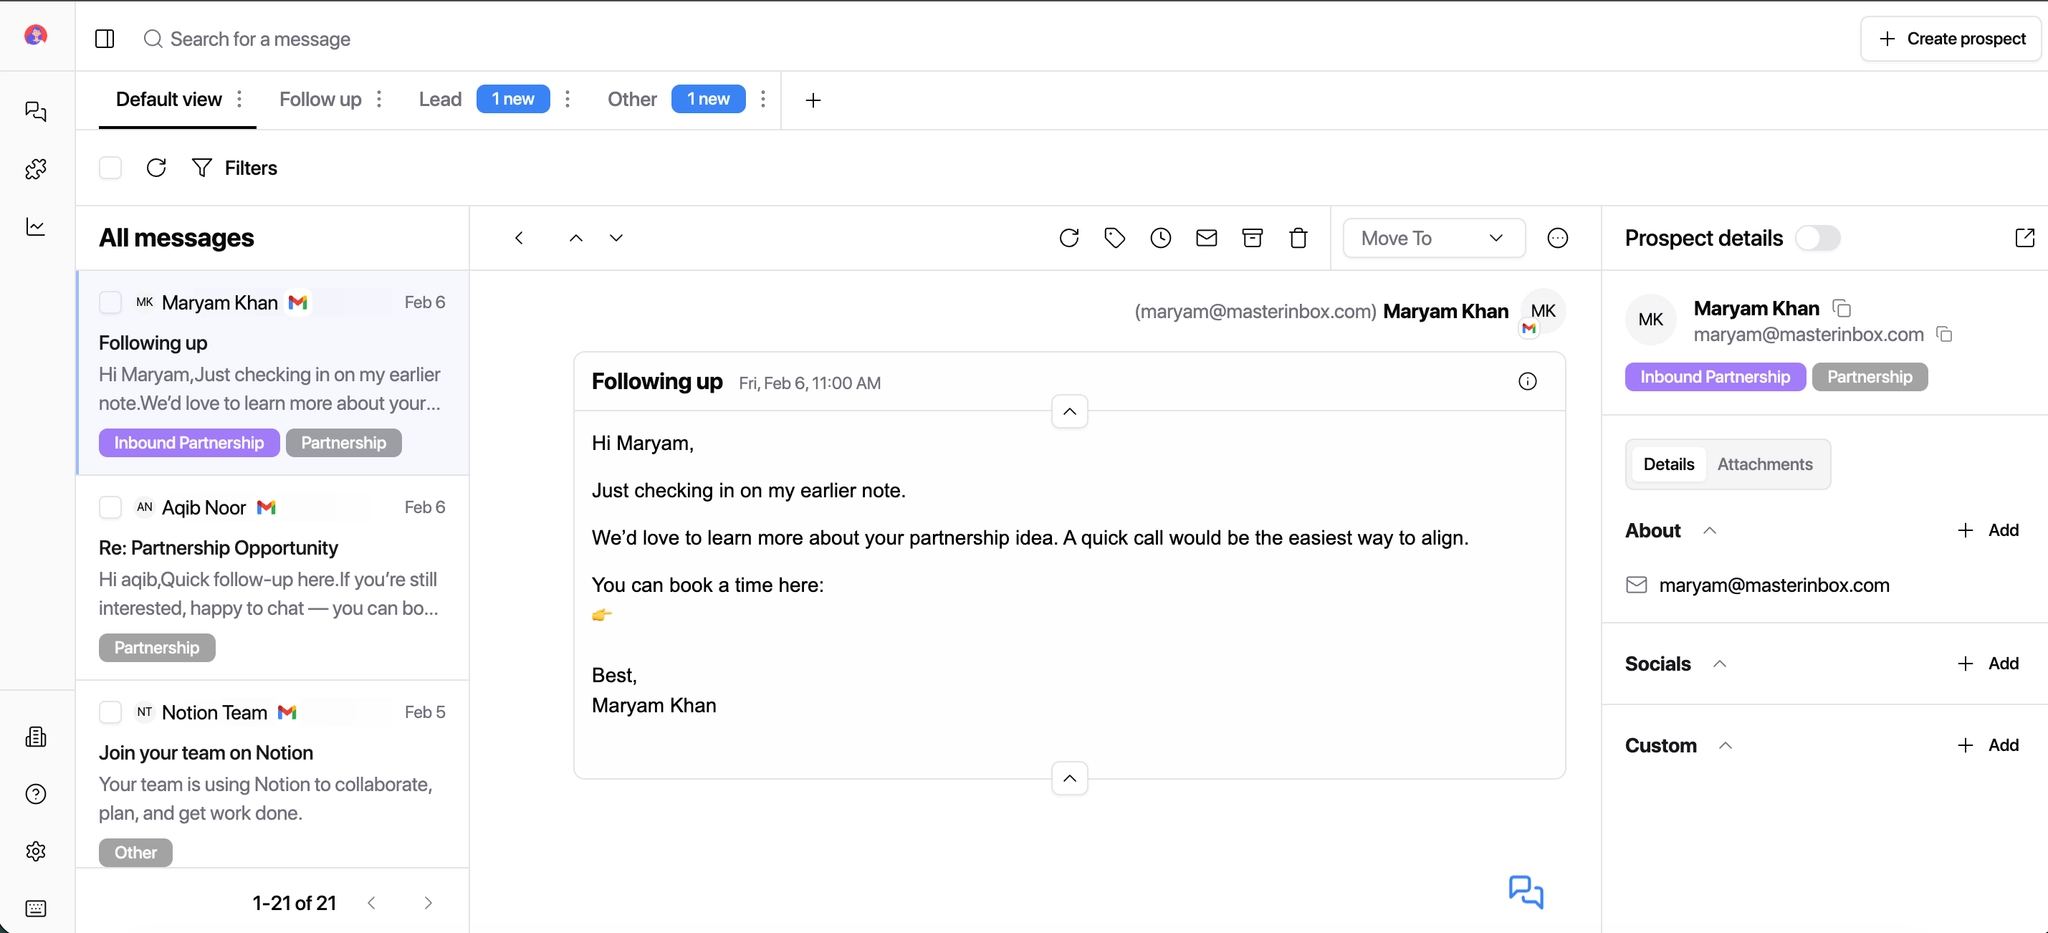Snooze this conversation using the clock icon
Image resolution: width=2048 pixels, height=933 pixels.
click(x=1160, y=238)
